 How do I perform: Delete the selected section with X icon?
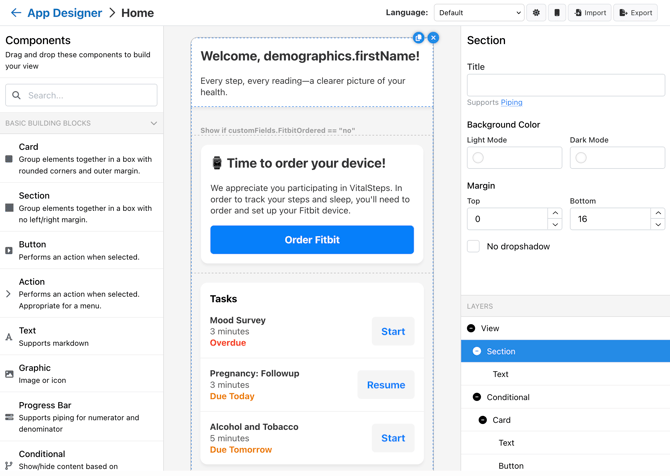coord(433,37)
